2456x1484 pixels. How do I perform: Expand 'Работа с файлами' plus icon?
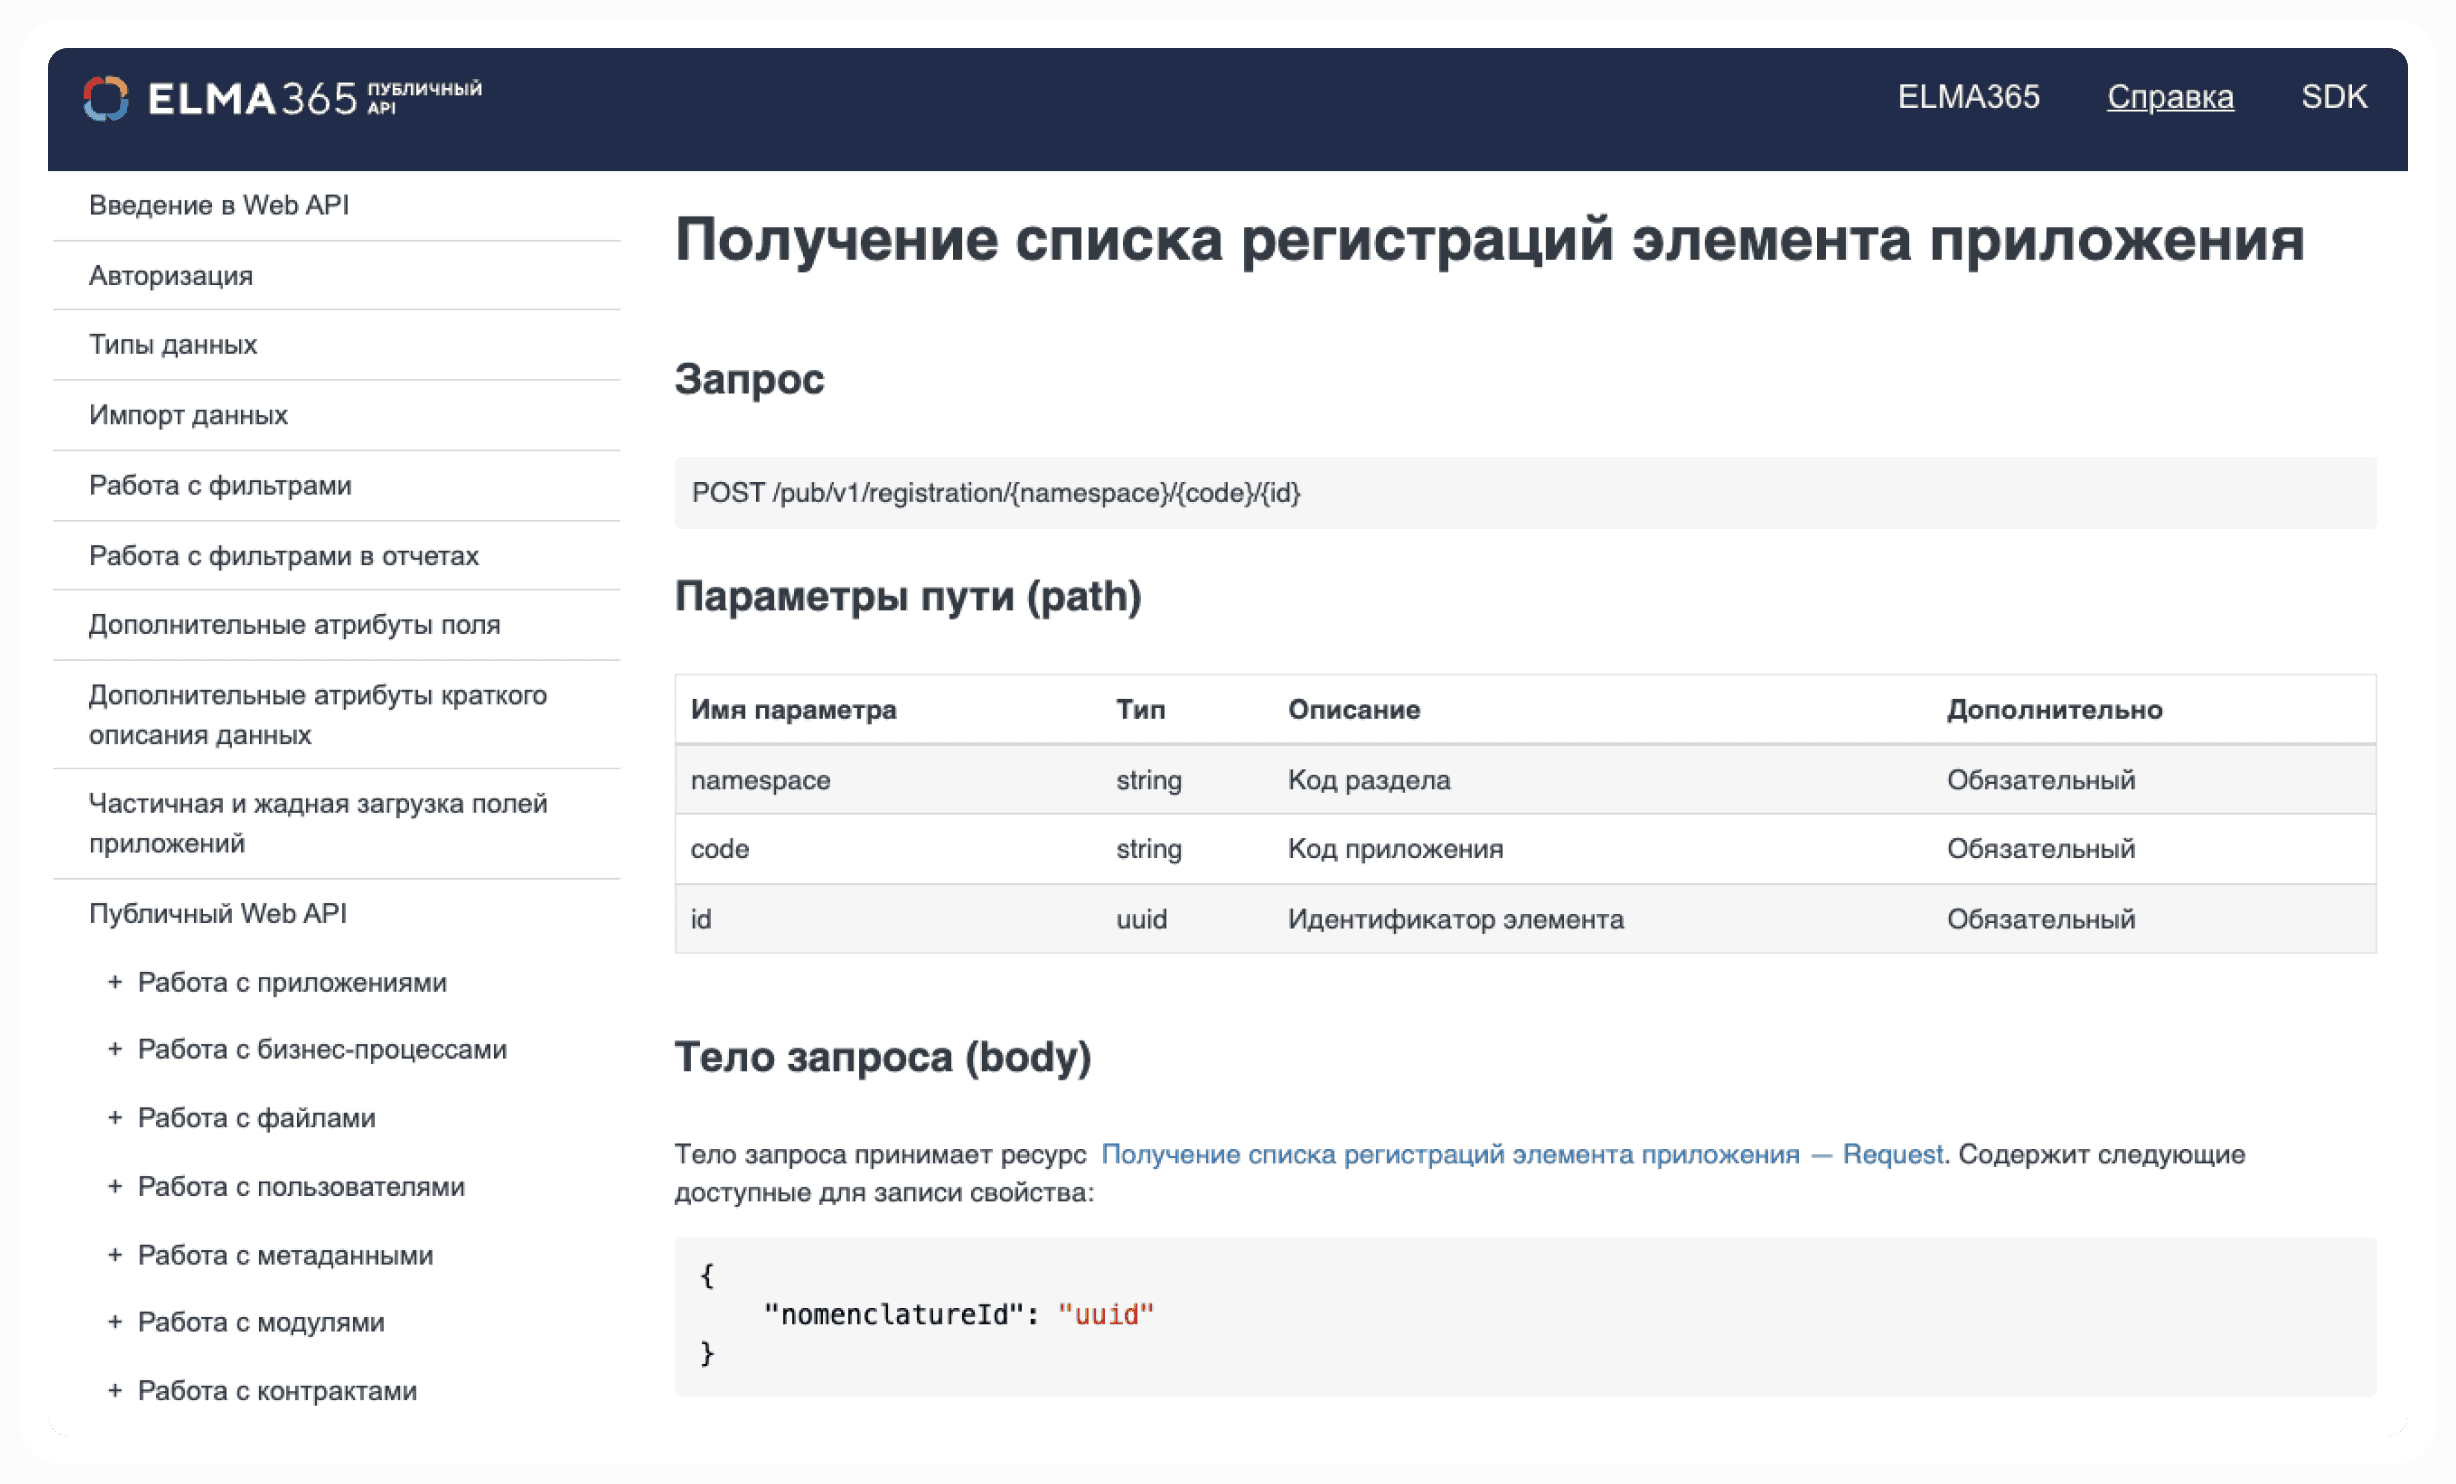pos(115,1118)
